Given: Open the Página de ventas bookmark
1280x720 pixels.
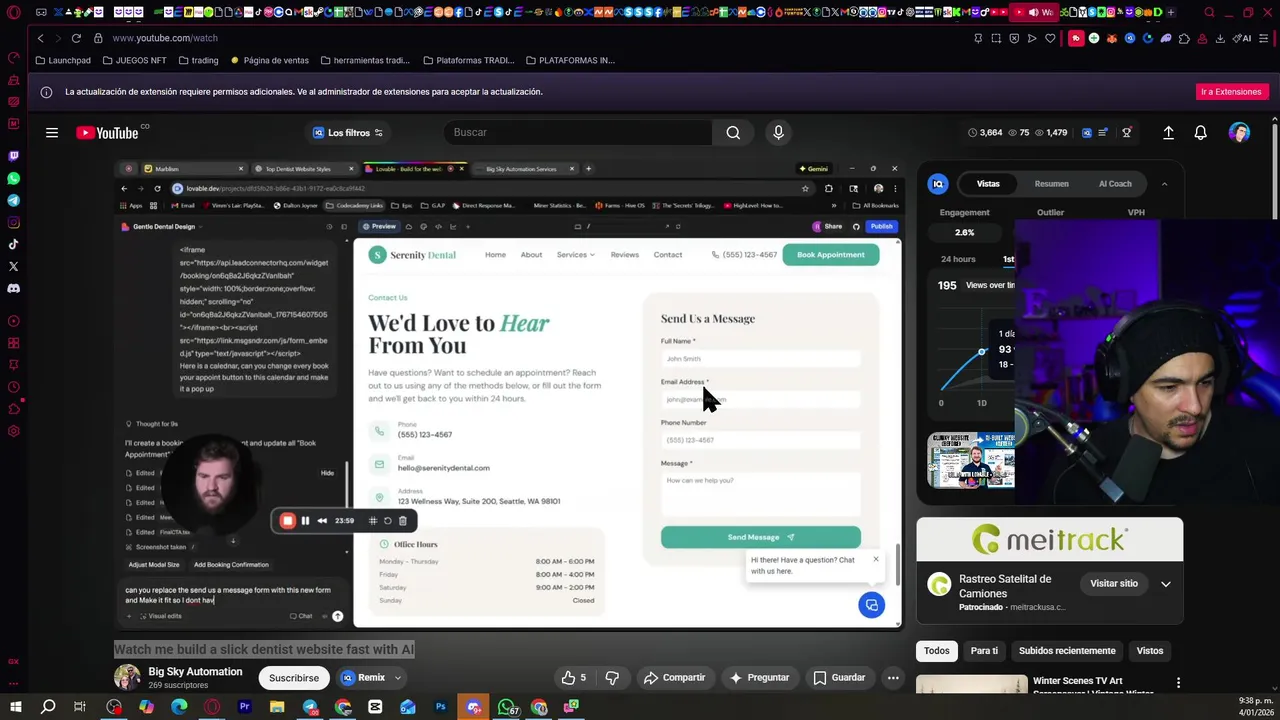Looking at the screenshot, I should tap(270, 60).
